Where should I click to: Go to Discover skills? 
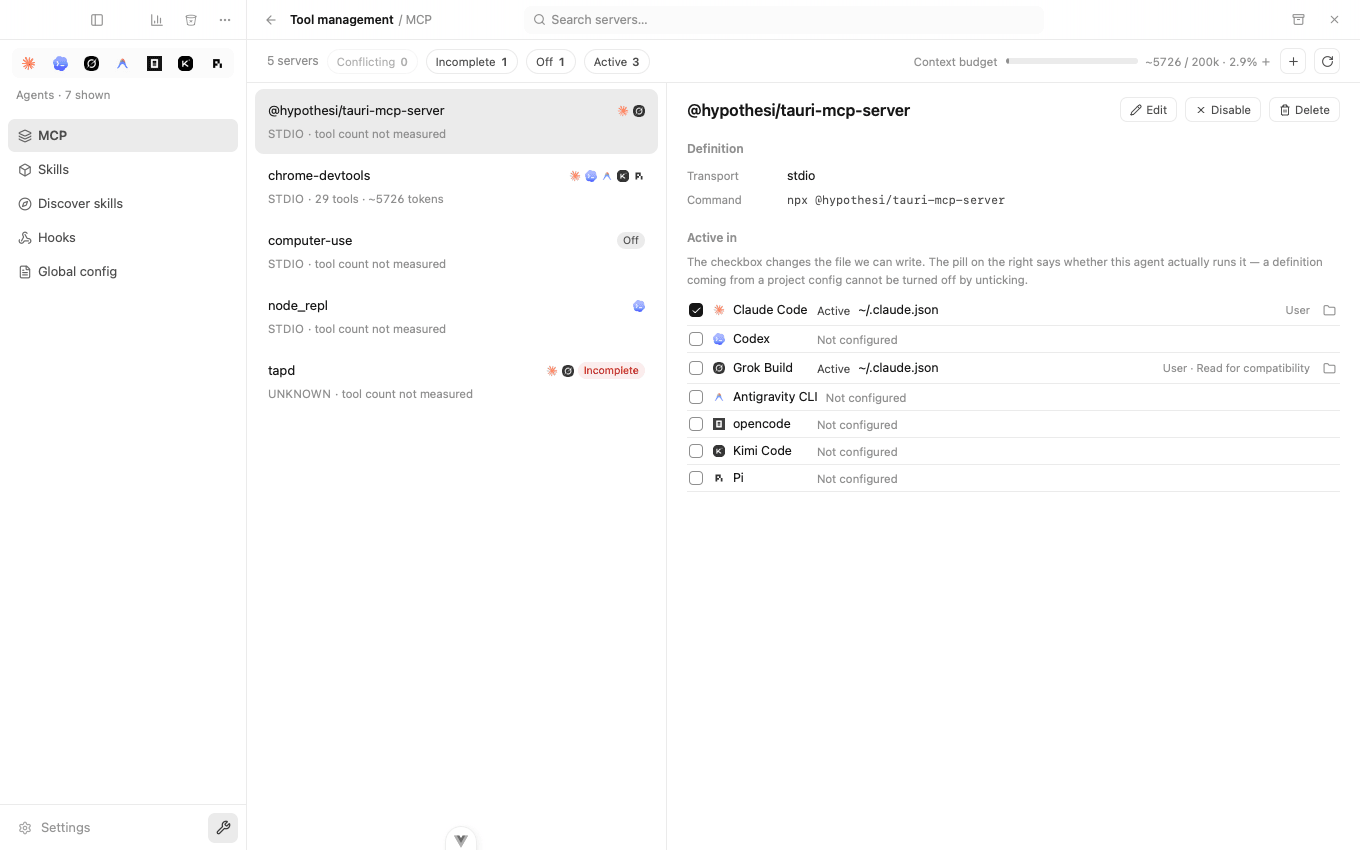point(123,204)
